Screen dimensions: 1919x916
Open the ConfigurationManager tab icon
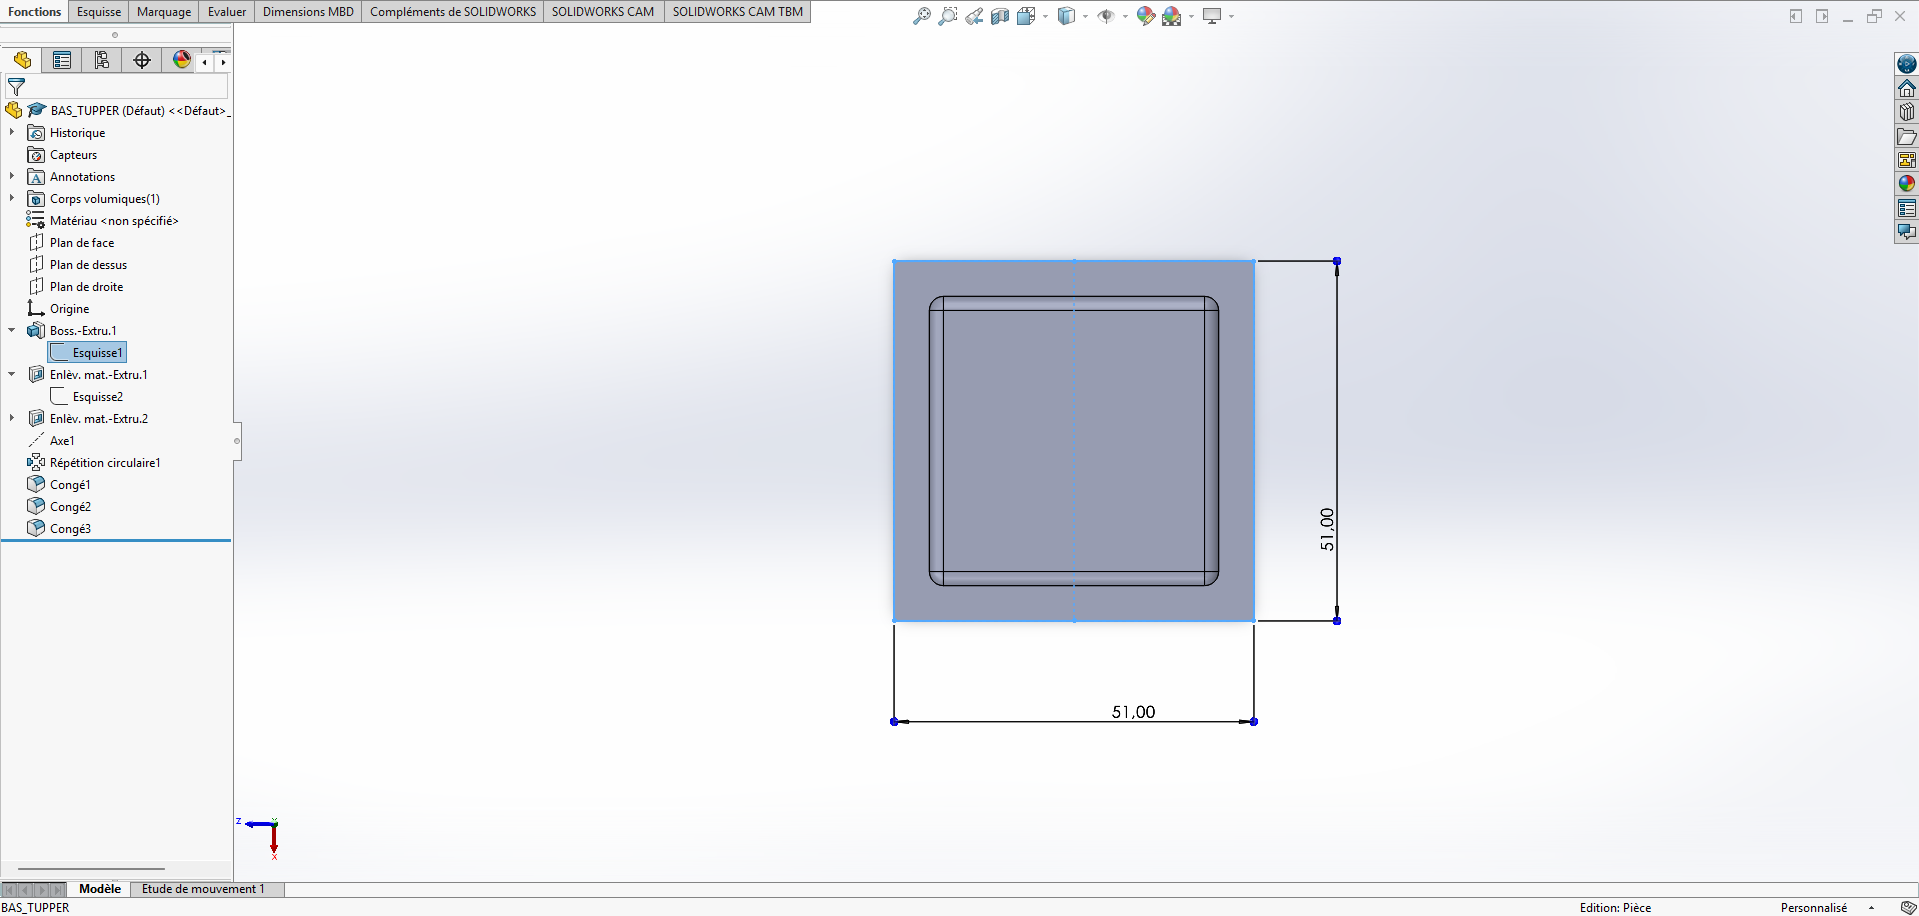[102, 61]
